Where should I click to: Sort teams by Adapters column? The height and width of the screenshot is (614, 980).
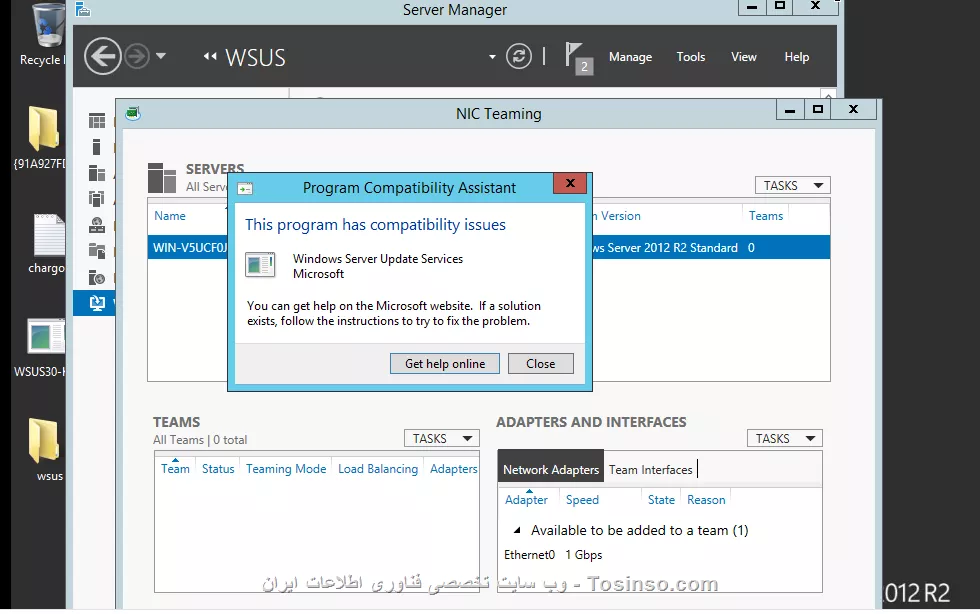pos(453,469)
